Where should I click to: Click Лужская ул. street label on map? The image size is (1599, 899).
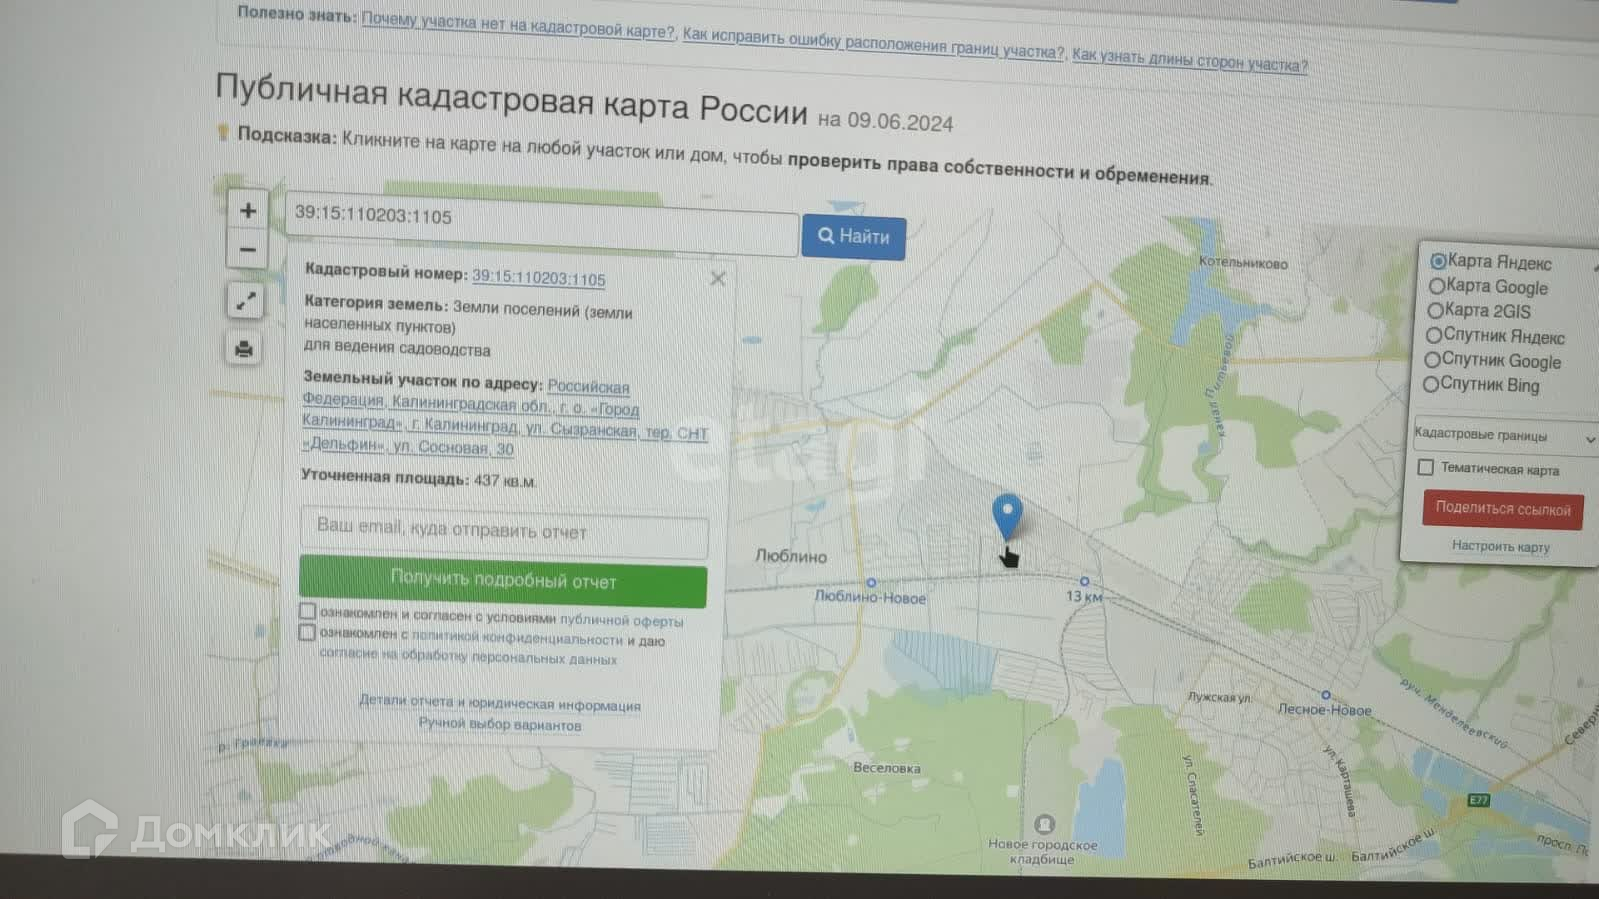point(1219,697)
